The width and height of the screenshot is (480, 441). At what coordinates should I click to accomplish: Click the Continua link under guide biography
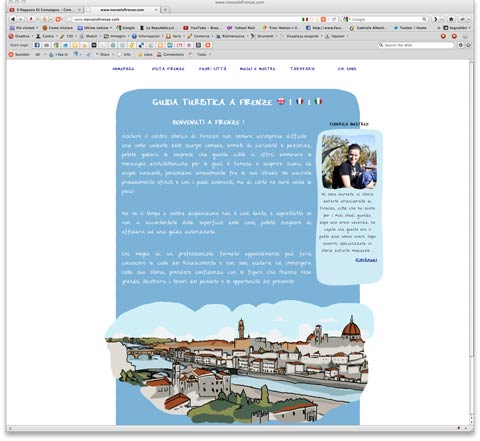click(366, 260)
